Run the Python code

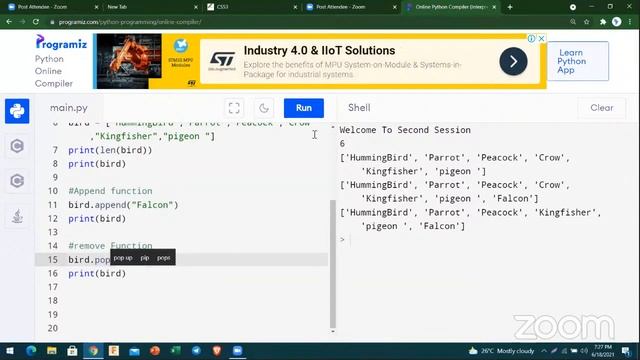[x=304, y=108]
